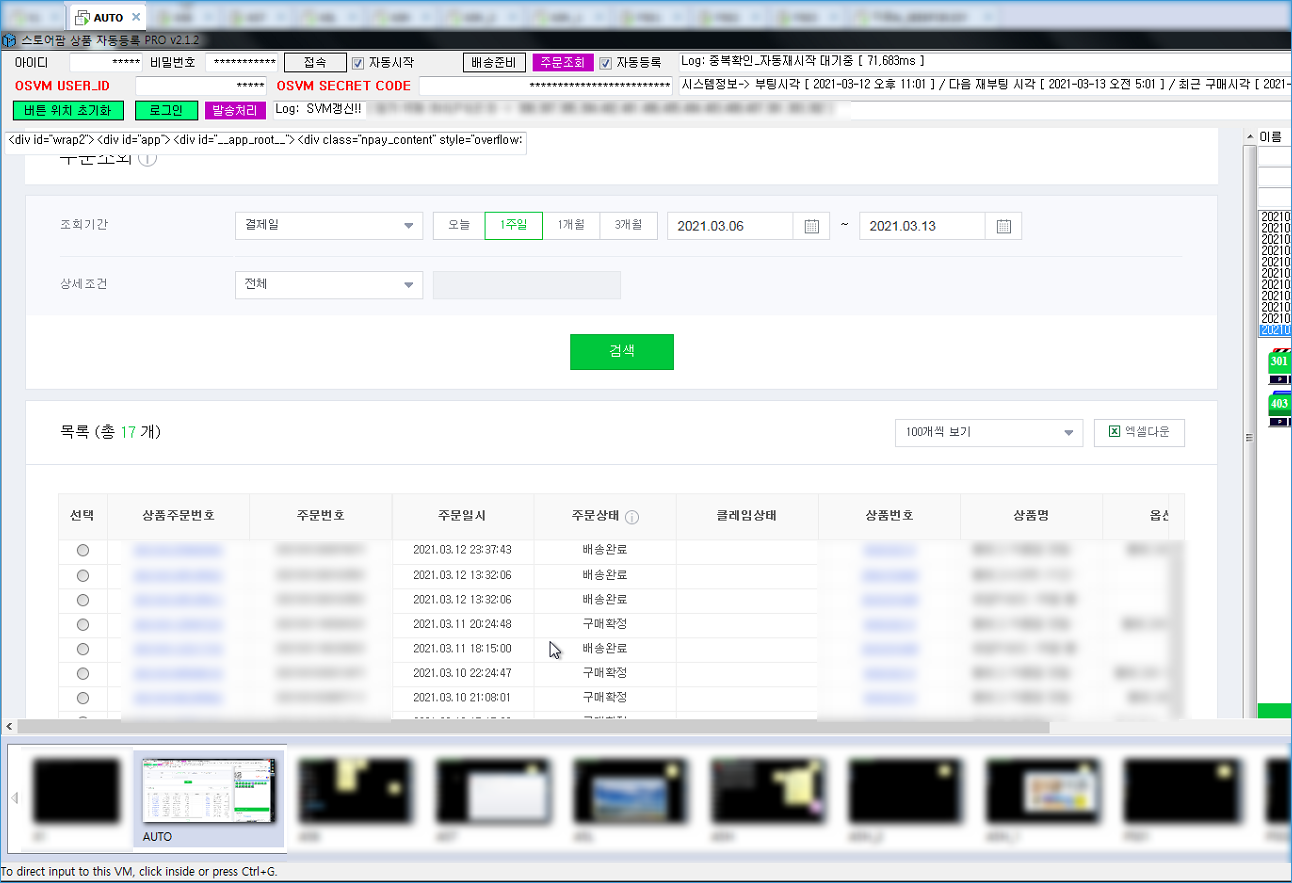Select radio for order 2021.03.11 20:24:48

pyautogui.click(x=83, y=624)
